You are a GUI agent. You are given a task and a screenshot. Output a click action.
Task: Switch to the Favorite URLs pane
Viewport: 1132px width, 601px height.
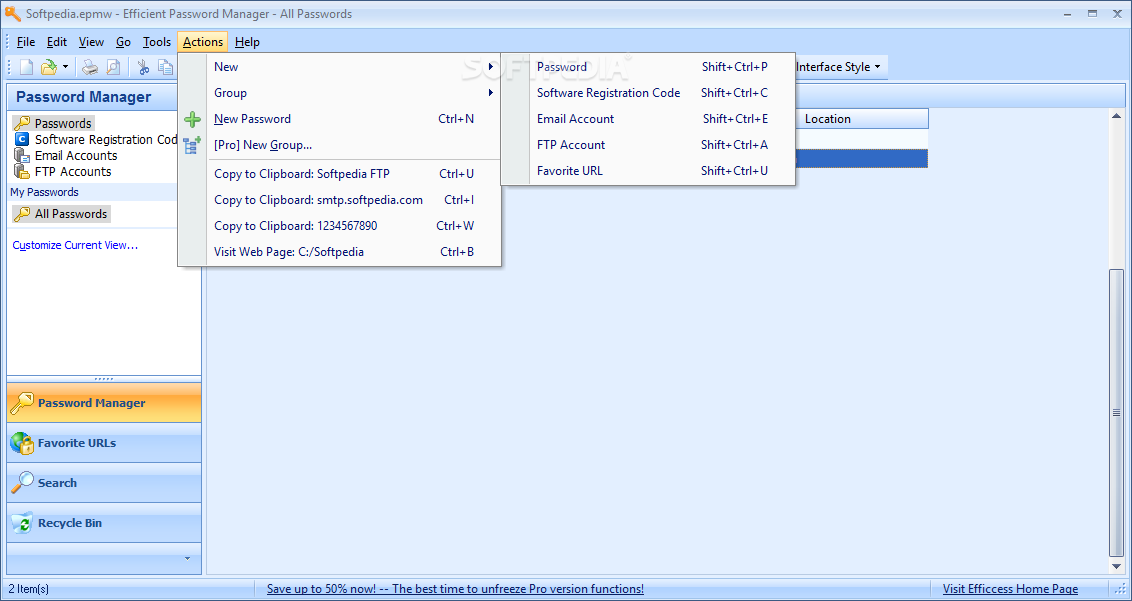click(104, 443)
